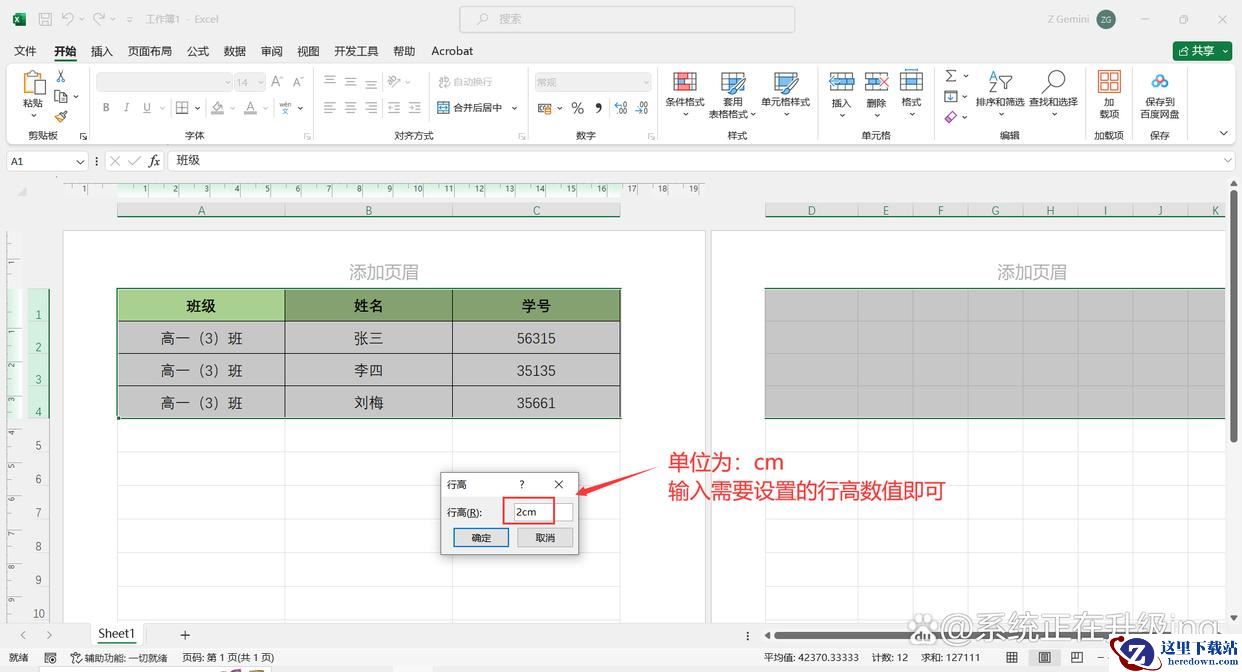Click 取消 to cancel the dialog
Viewport: 1242px width, 672px height.
pos(545,538)
